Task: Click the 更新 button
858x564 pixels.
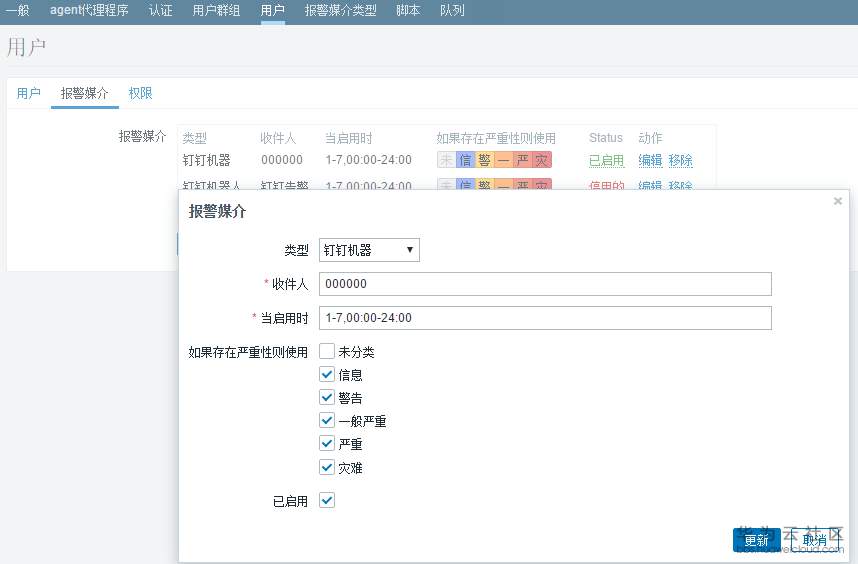Action: pos(756,540)
